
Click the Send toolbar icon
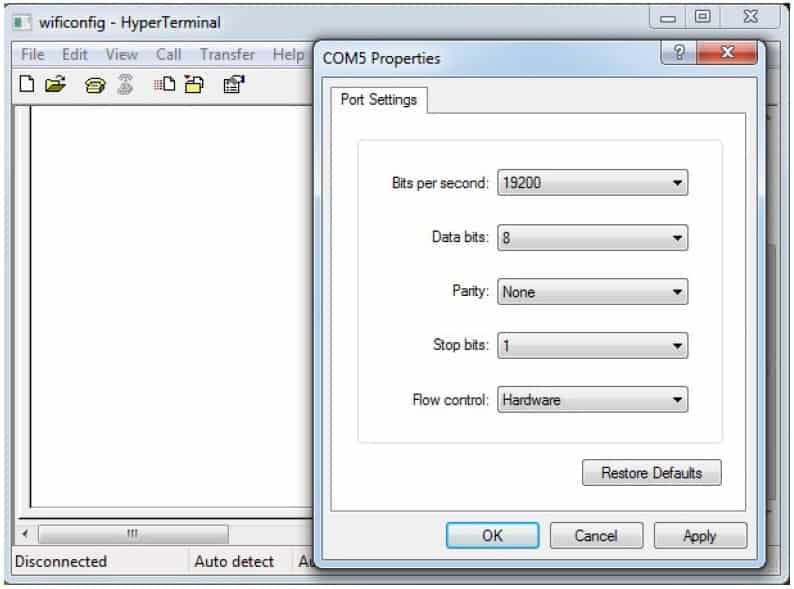[165, 86]
